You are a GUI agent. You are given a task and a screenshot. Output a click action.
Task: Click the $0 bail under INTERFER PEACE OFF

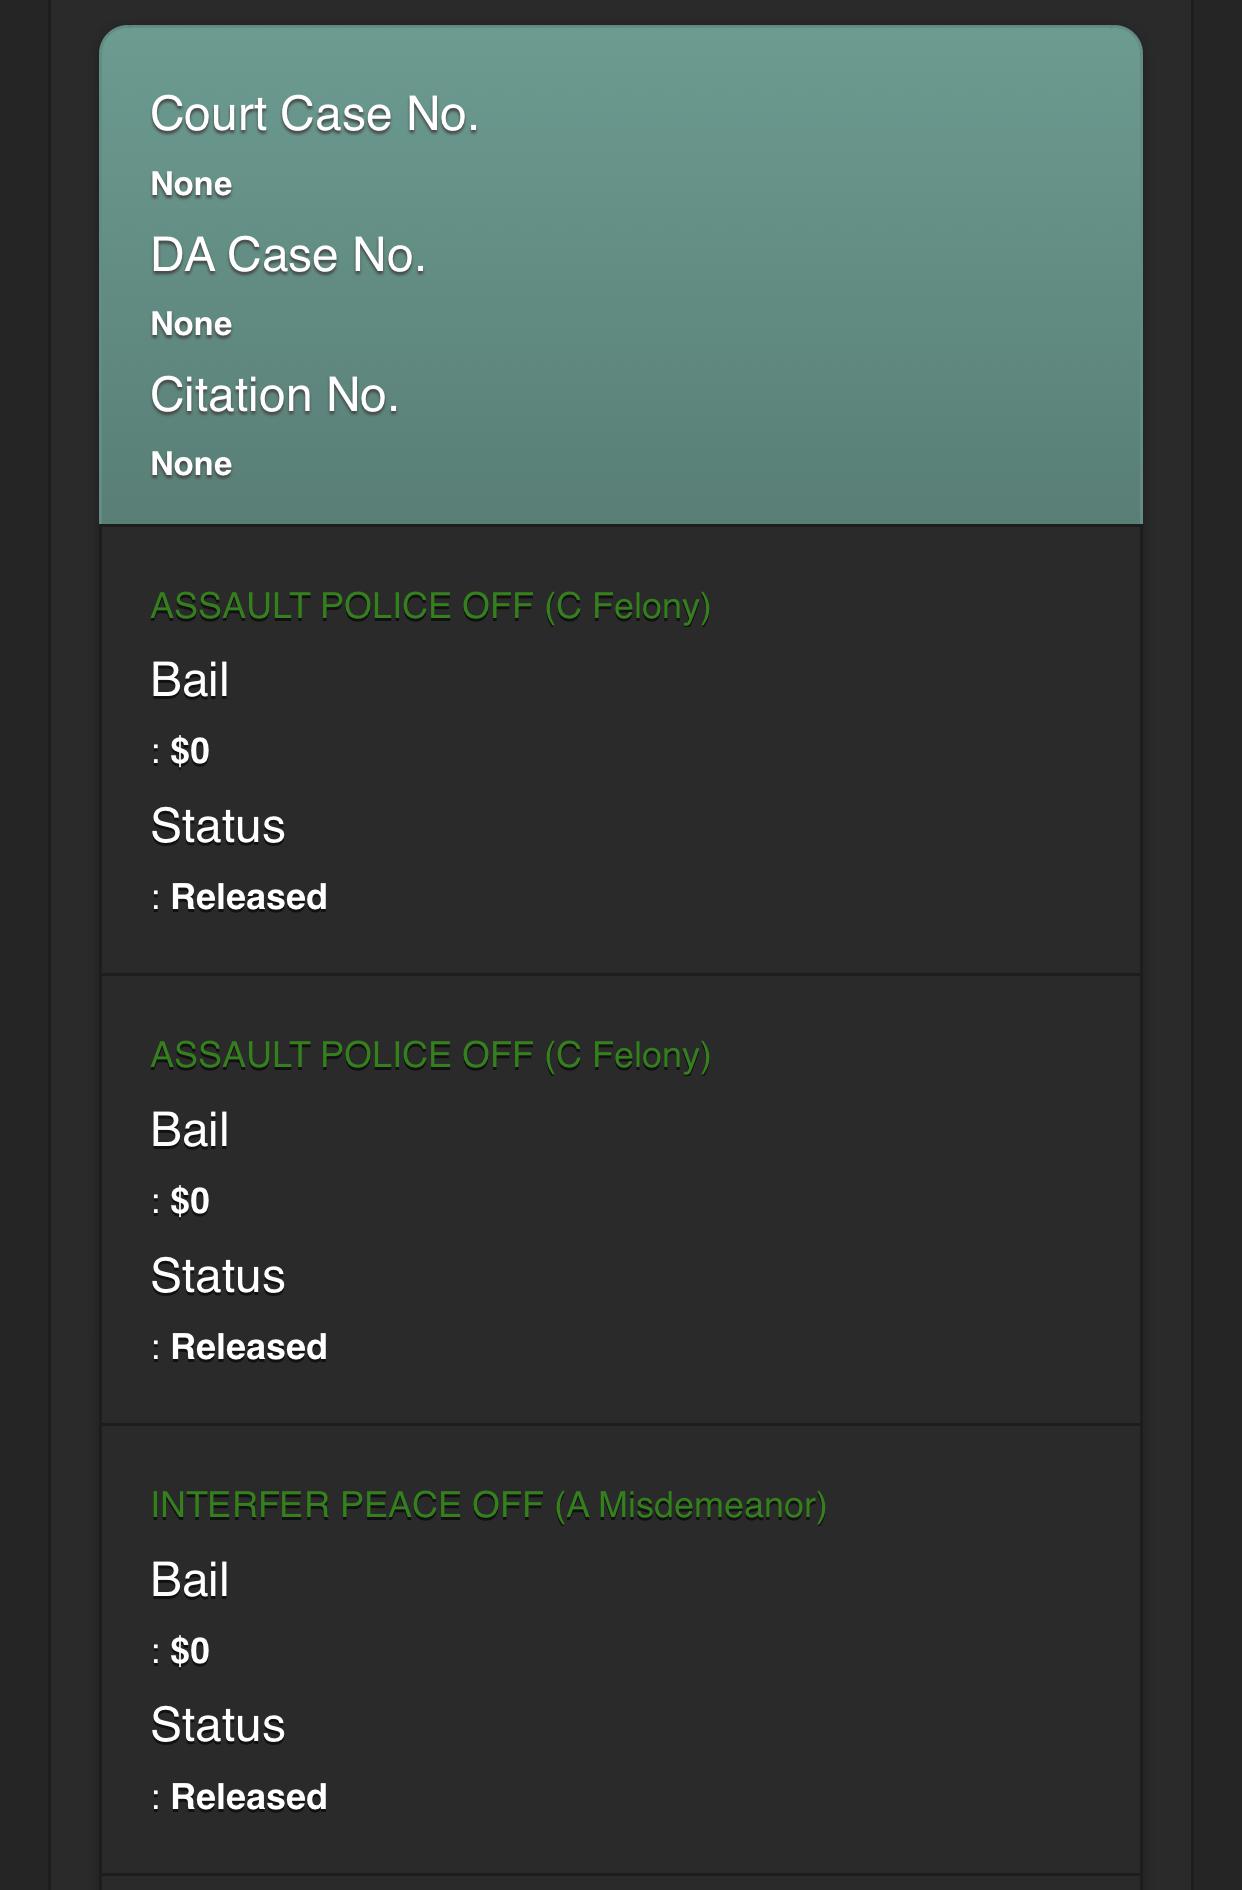[189, 1651]
